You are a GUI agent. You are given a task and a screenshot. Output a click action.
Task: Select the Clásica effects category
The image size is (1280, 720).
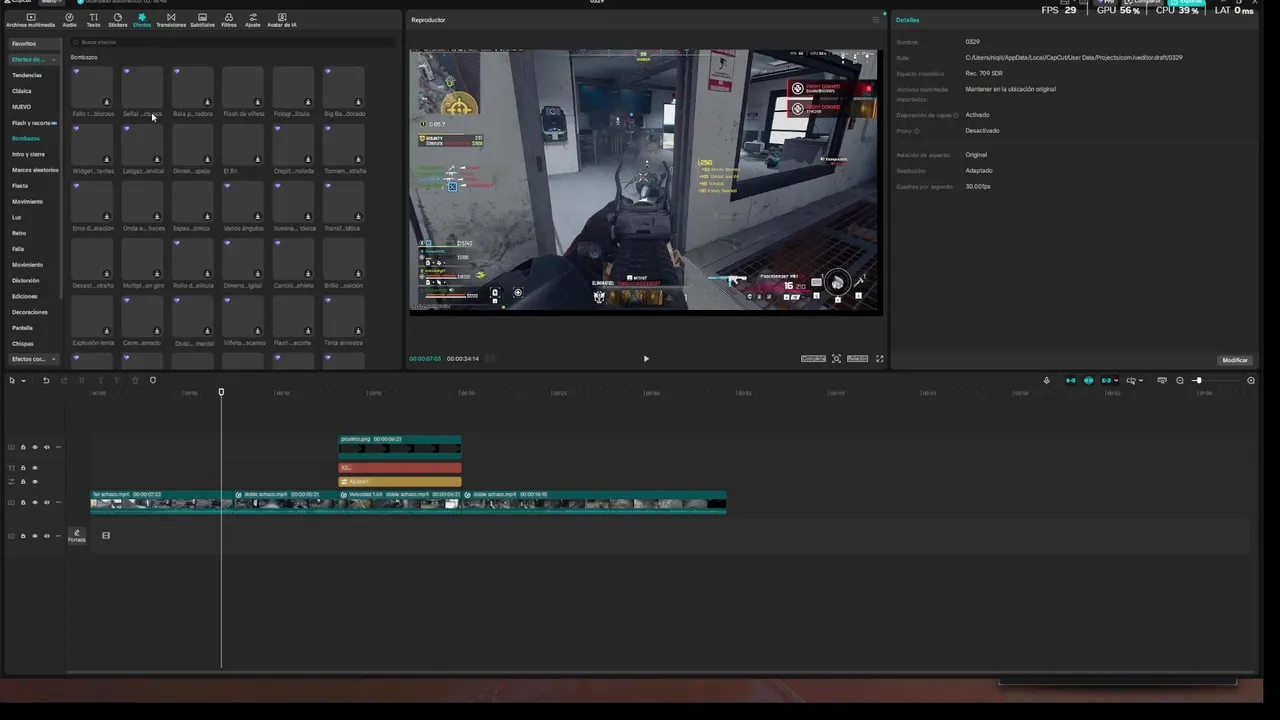[x=22, y=91]
